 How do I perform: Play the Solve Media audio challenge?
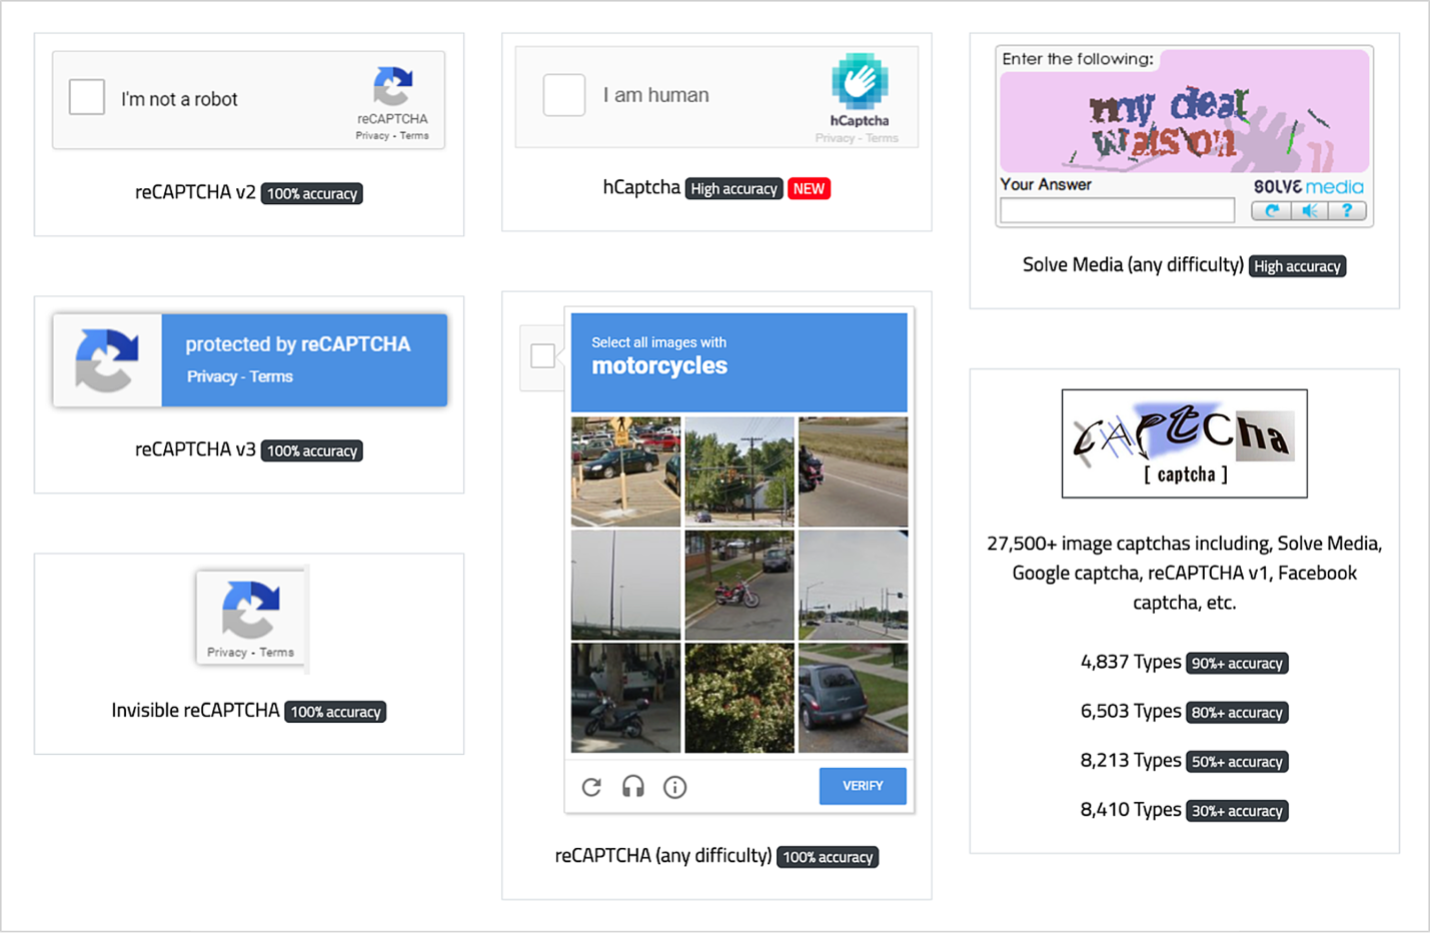(x=1308, y=210)
